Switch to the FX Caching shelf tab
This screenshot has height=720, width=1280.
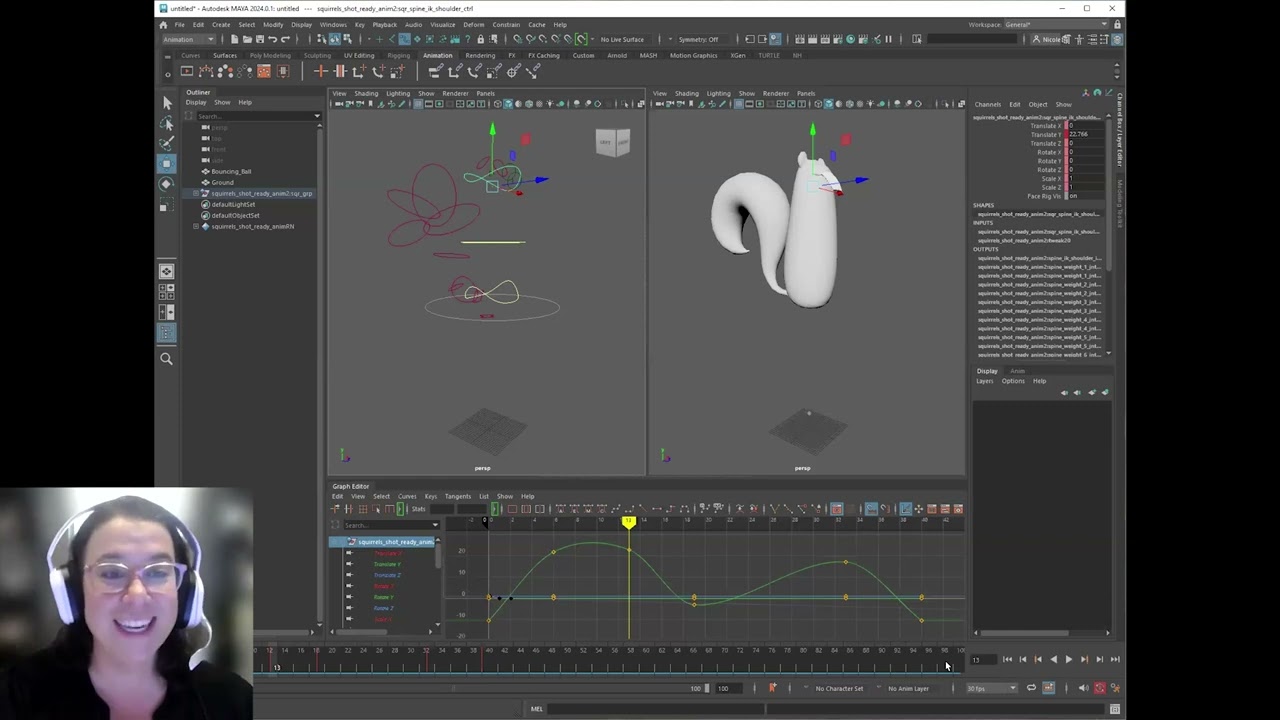[x=543, y=55]
